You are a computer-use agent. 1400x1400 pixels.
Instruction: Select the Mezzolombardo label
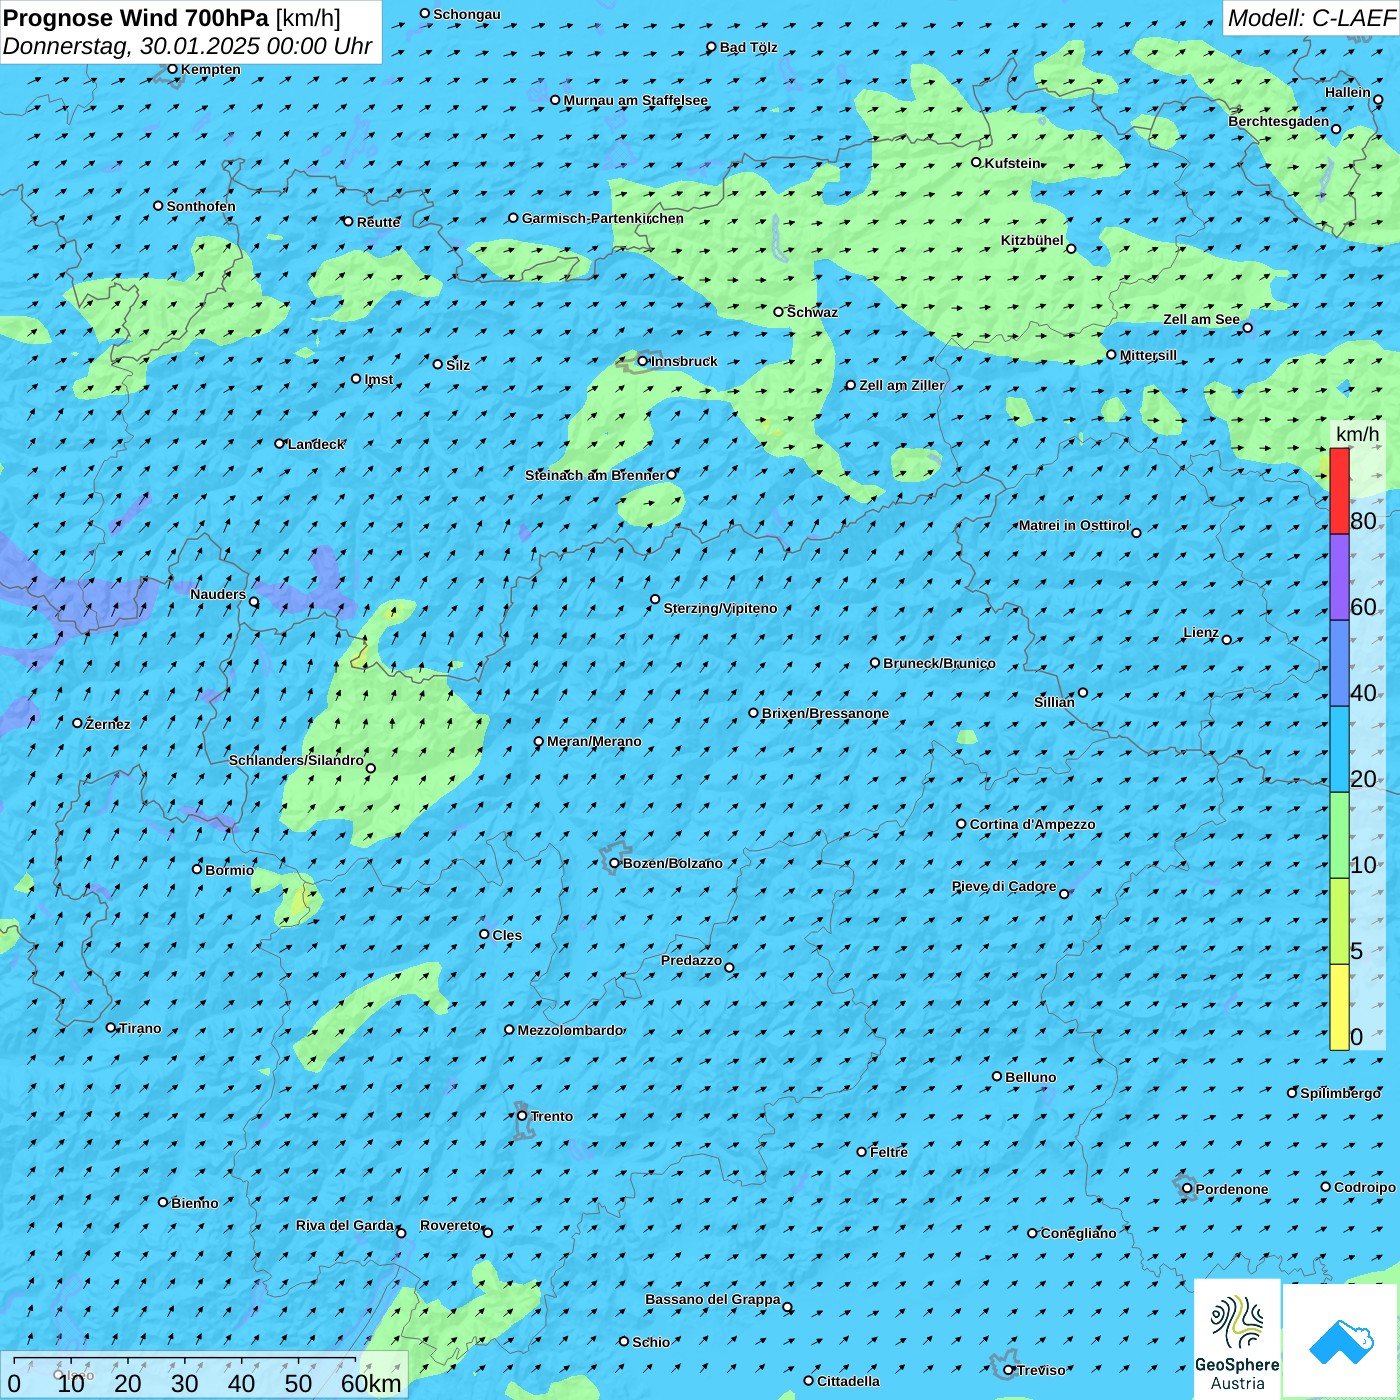click(570, 1030)
